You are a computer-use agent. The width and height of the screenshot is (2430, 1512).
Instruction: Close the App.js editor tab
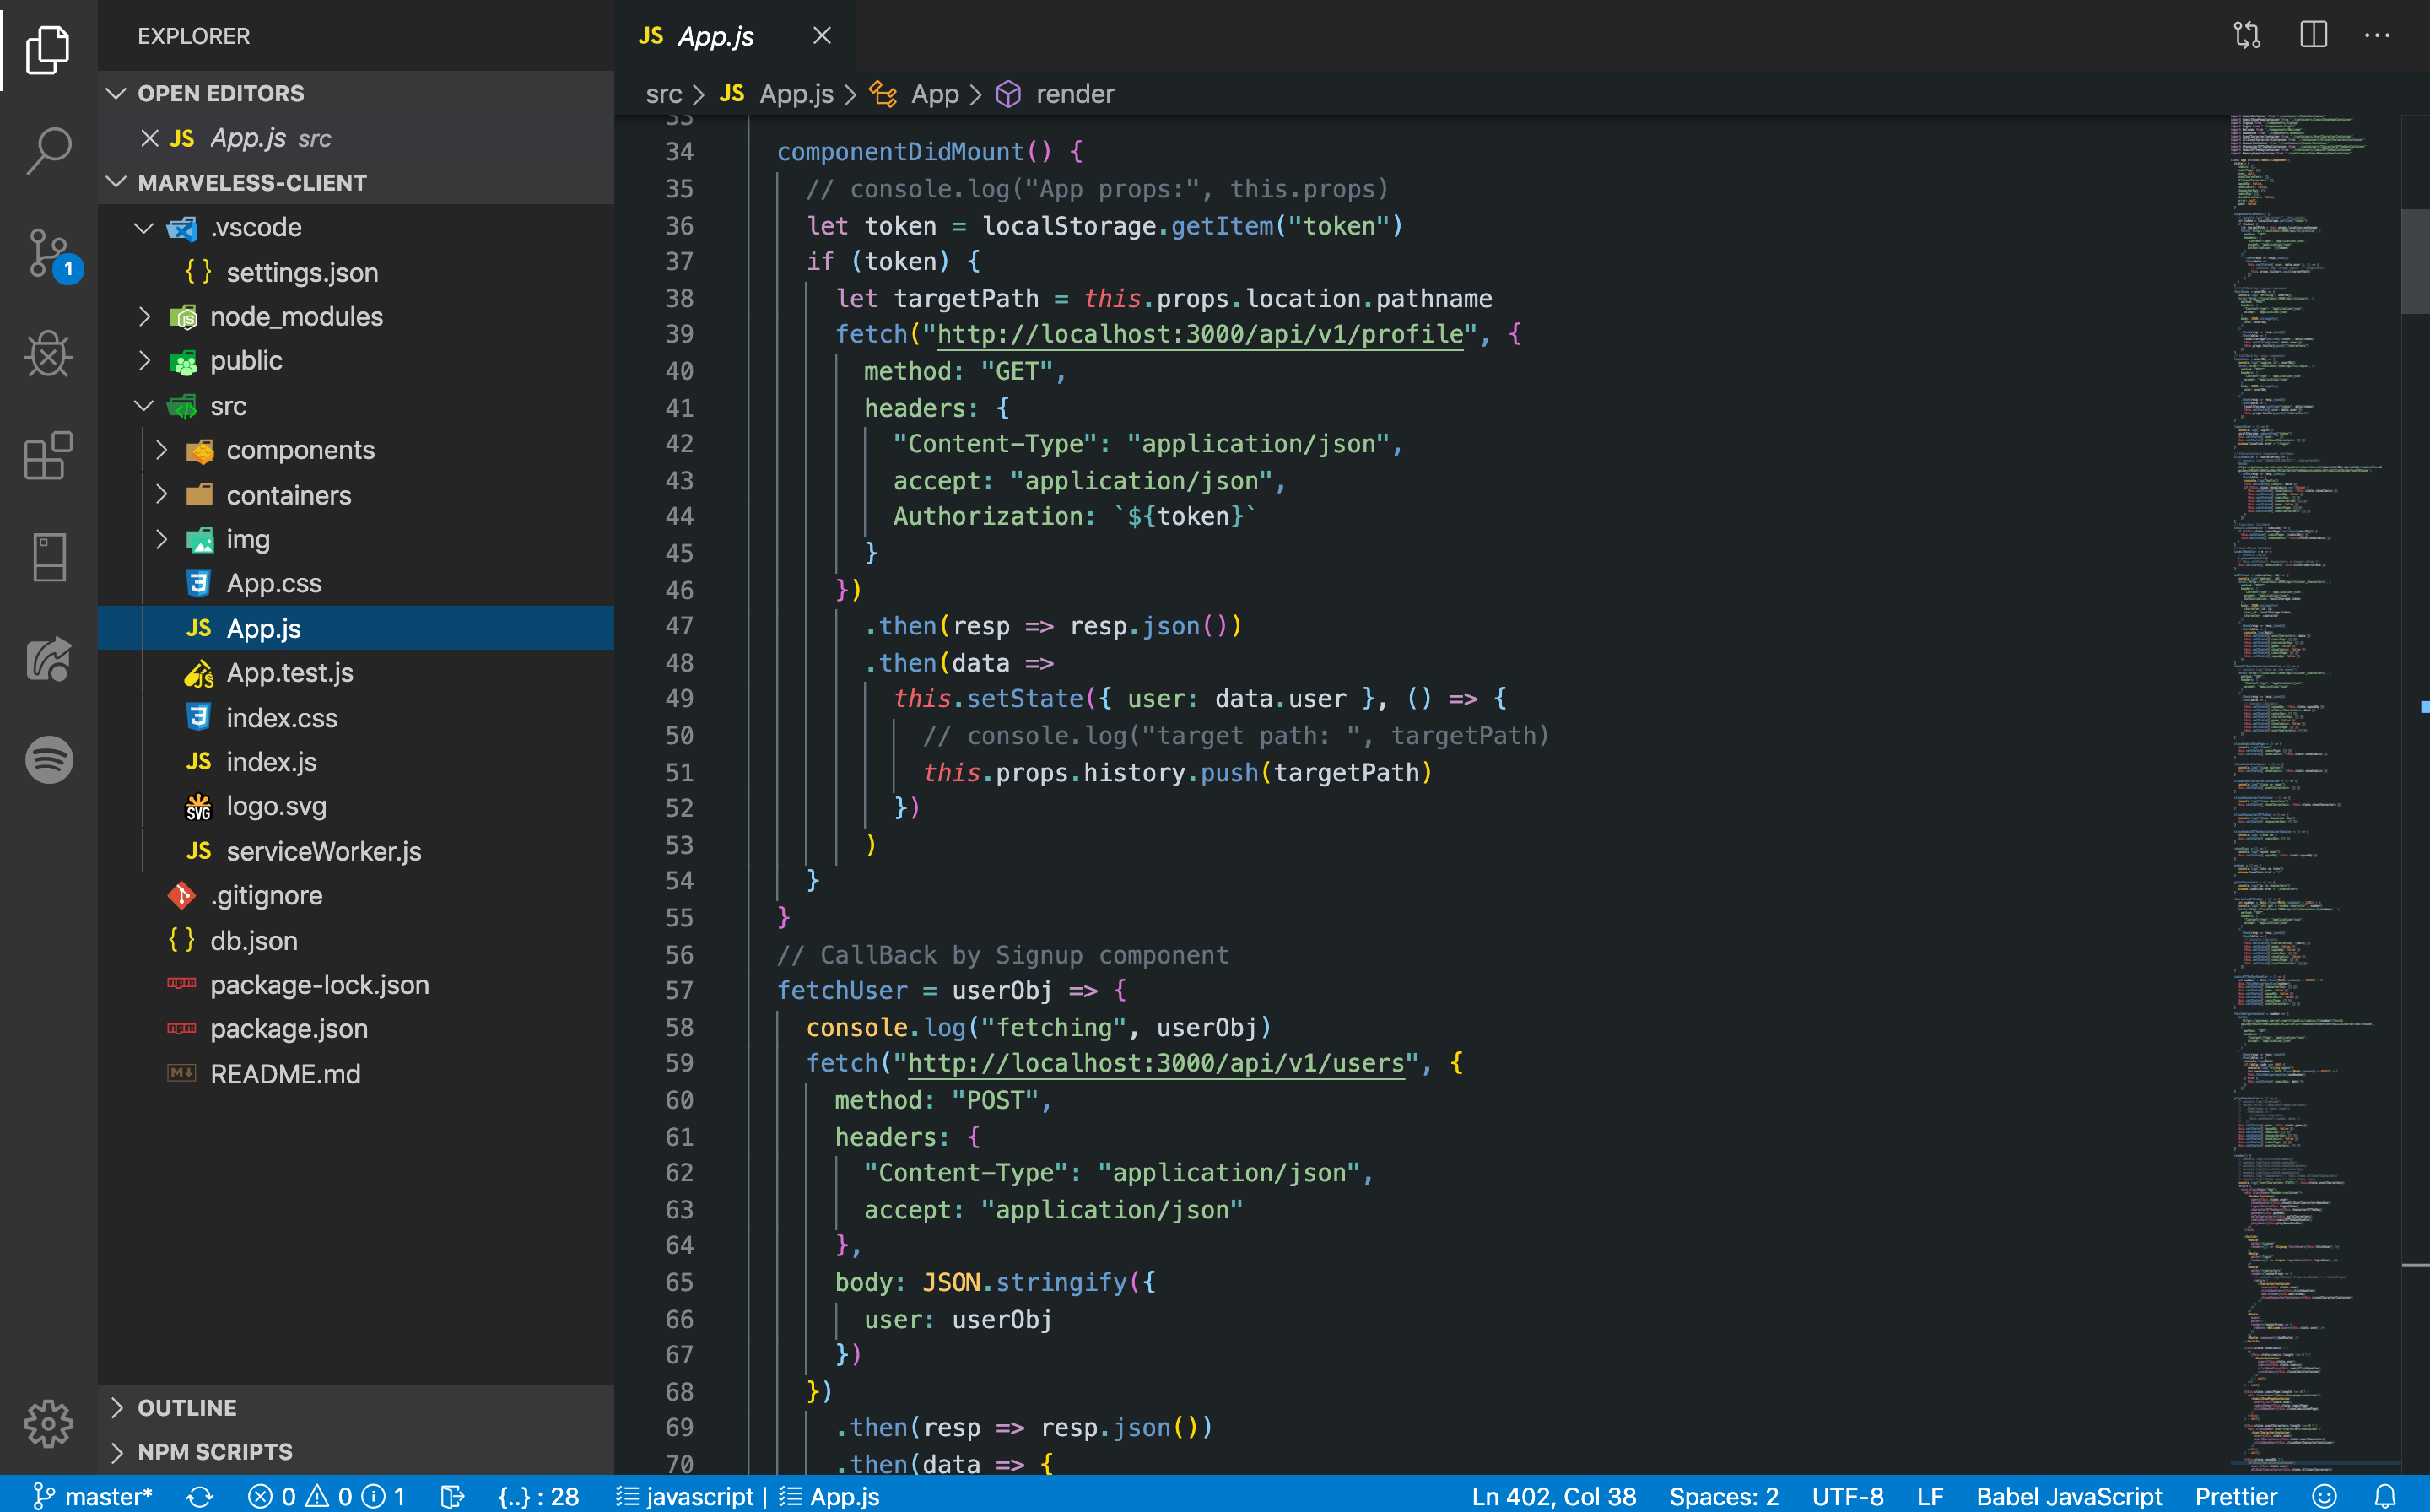pyautogui.click(x=822, y=36)
